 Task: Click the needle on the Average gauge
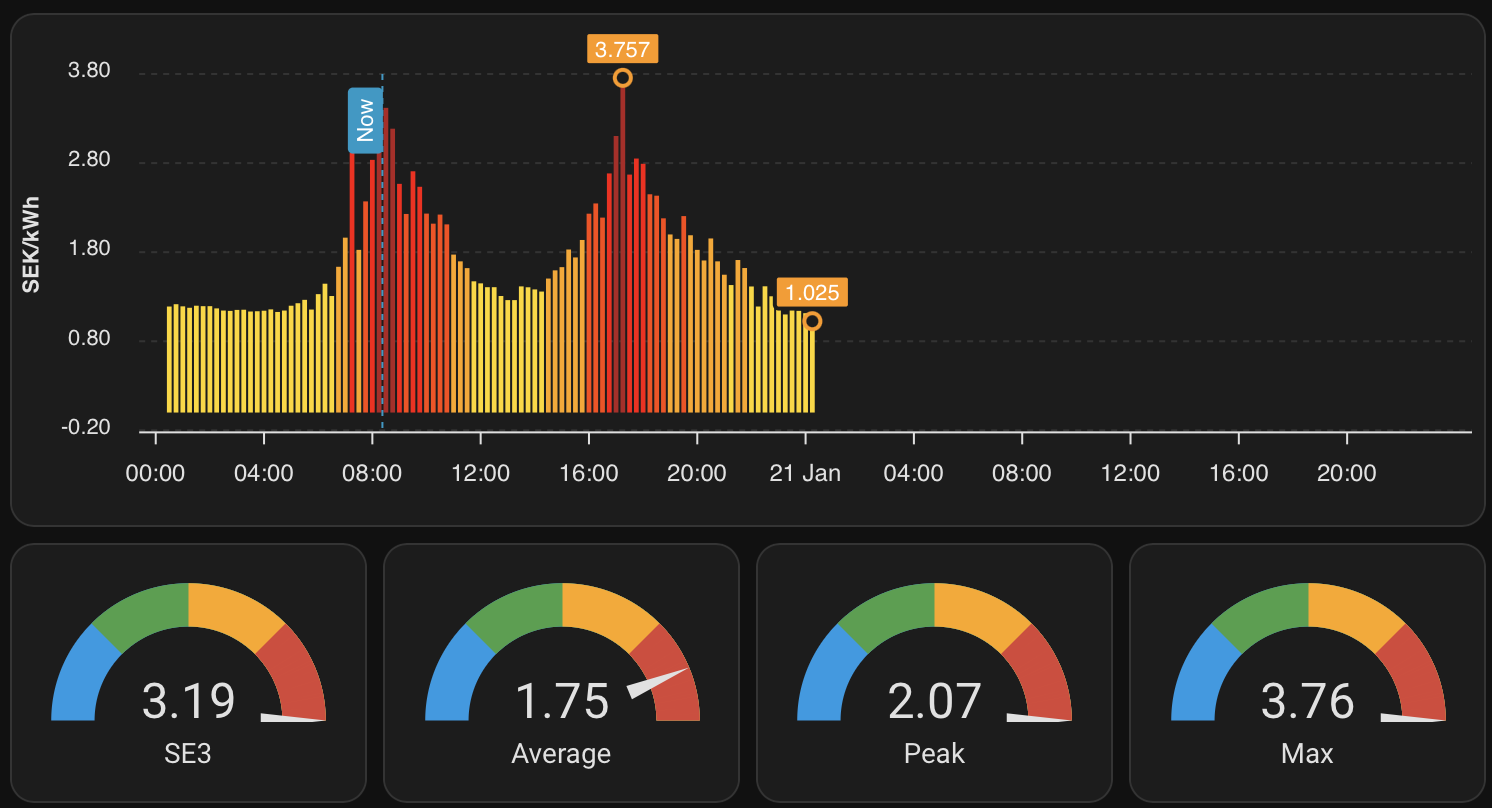[658, 682]
